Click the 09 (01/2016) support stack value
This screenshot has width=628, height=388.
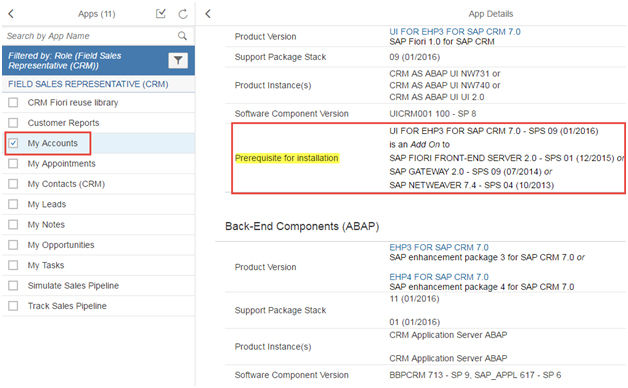[415, 57]
